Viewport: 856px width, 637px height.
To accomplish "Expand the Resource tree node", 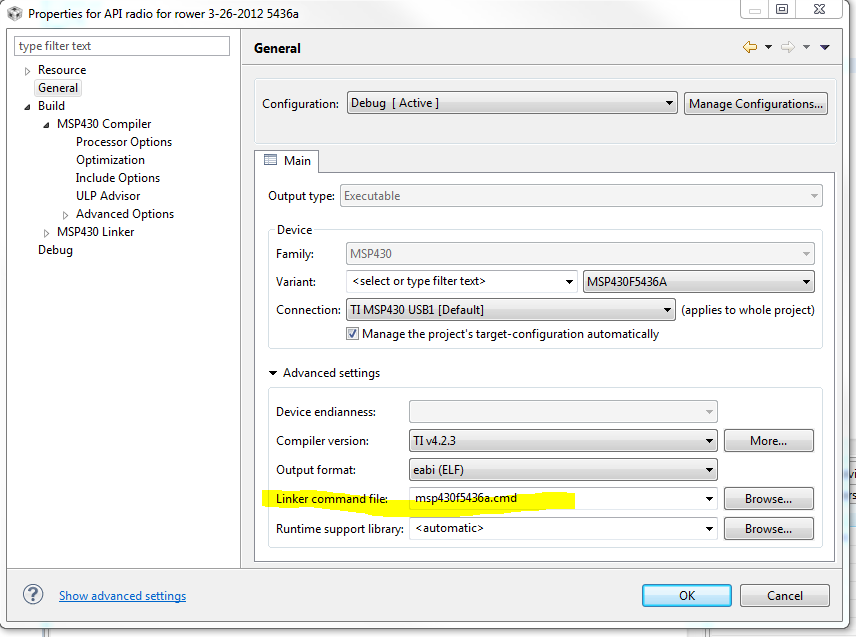I will coord(27,71).
